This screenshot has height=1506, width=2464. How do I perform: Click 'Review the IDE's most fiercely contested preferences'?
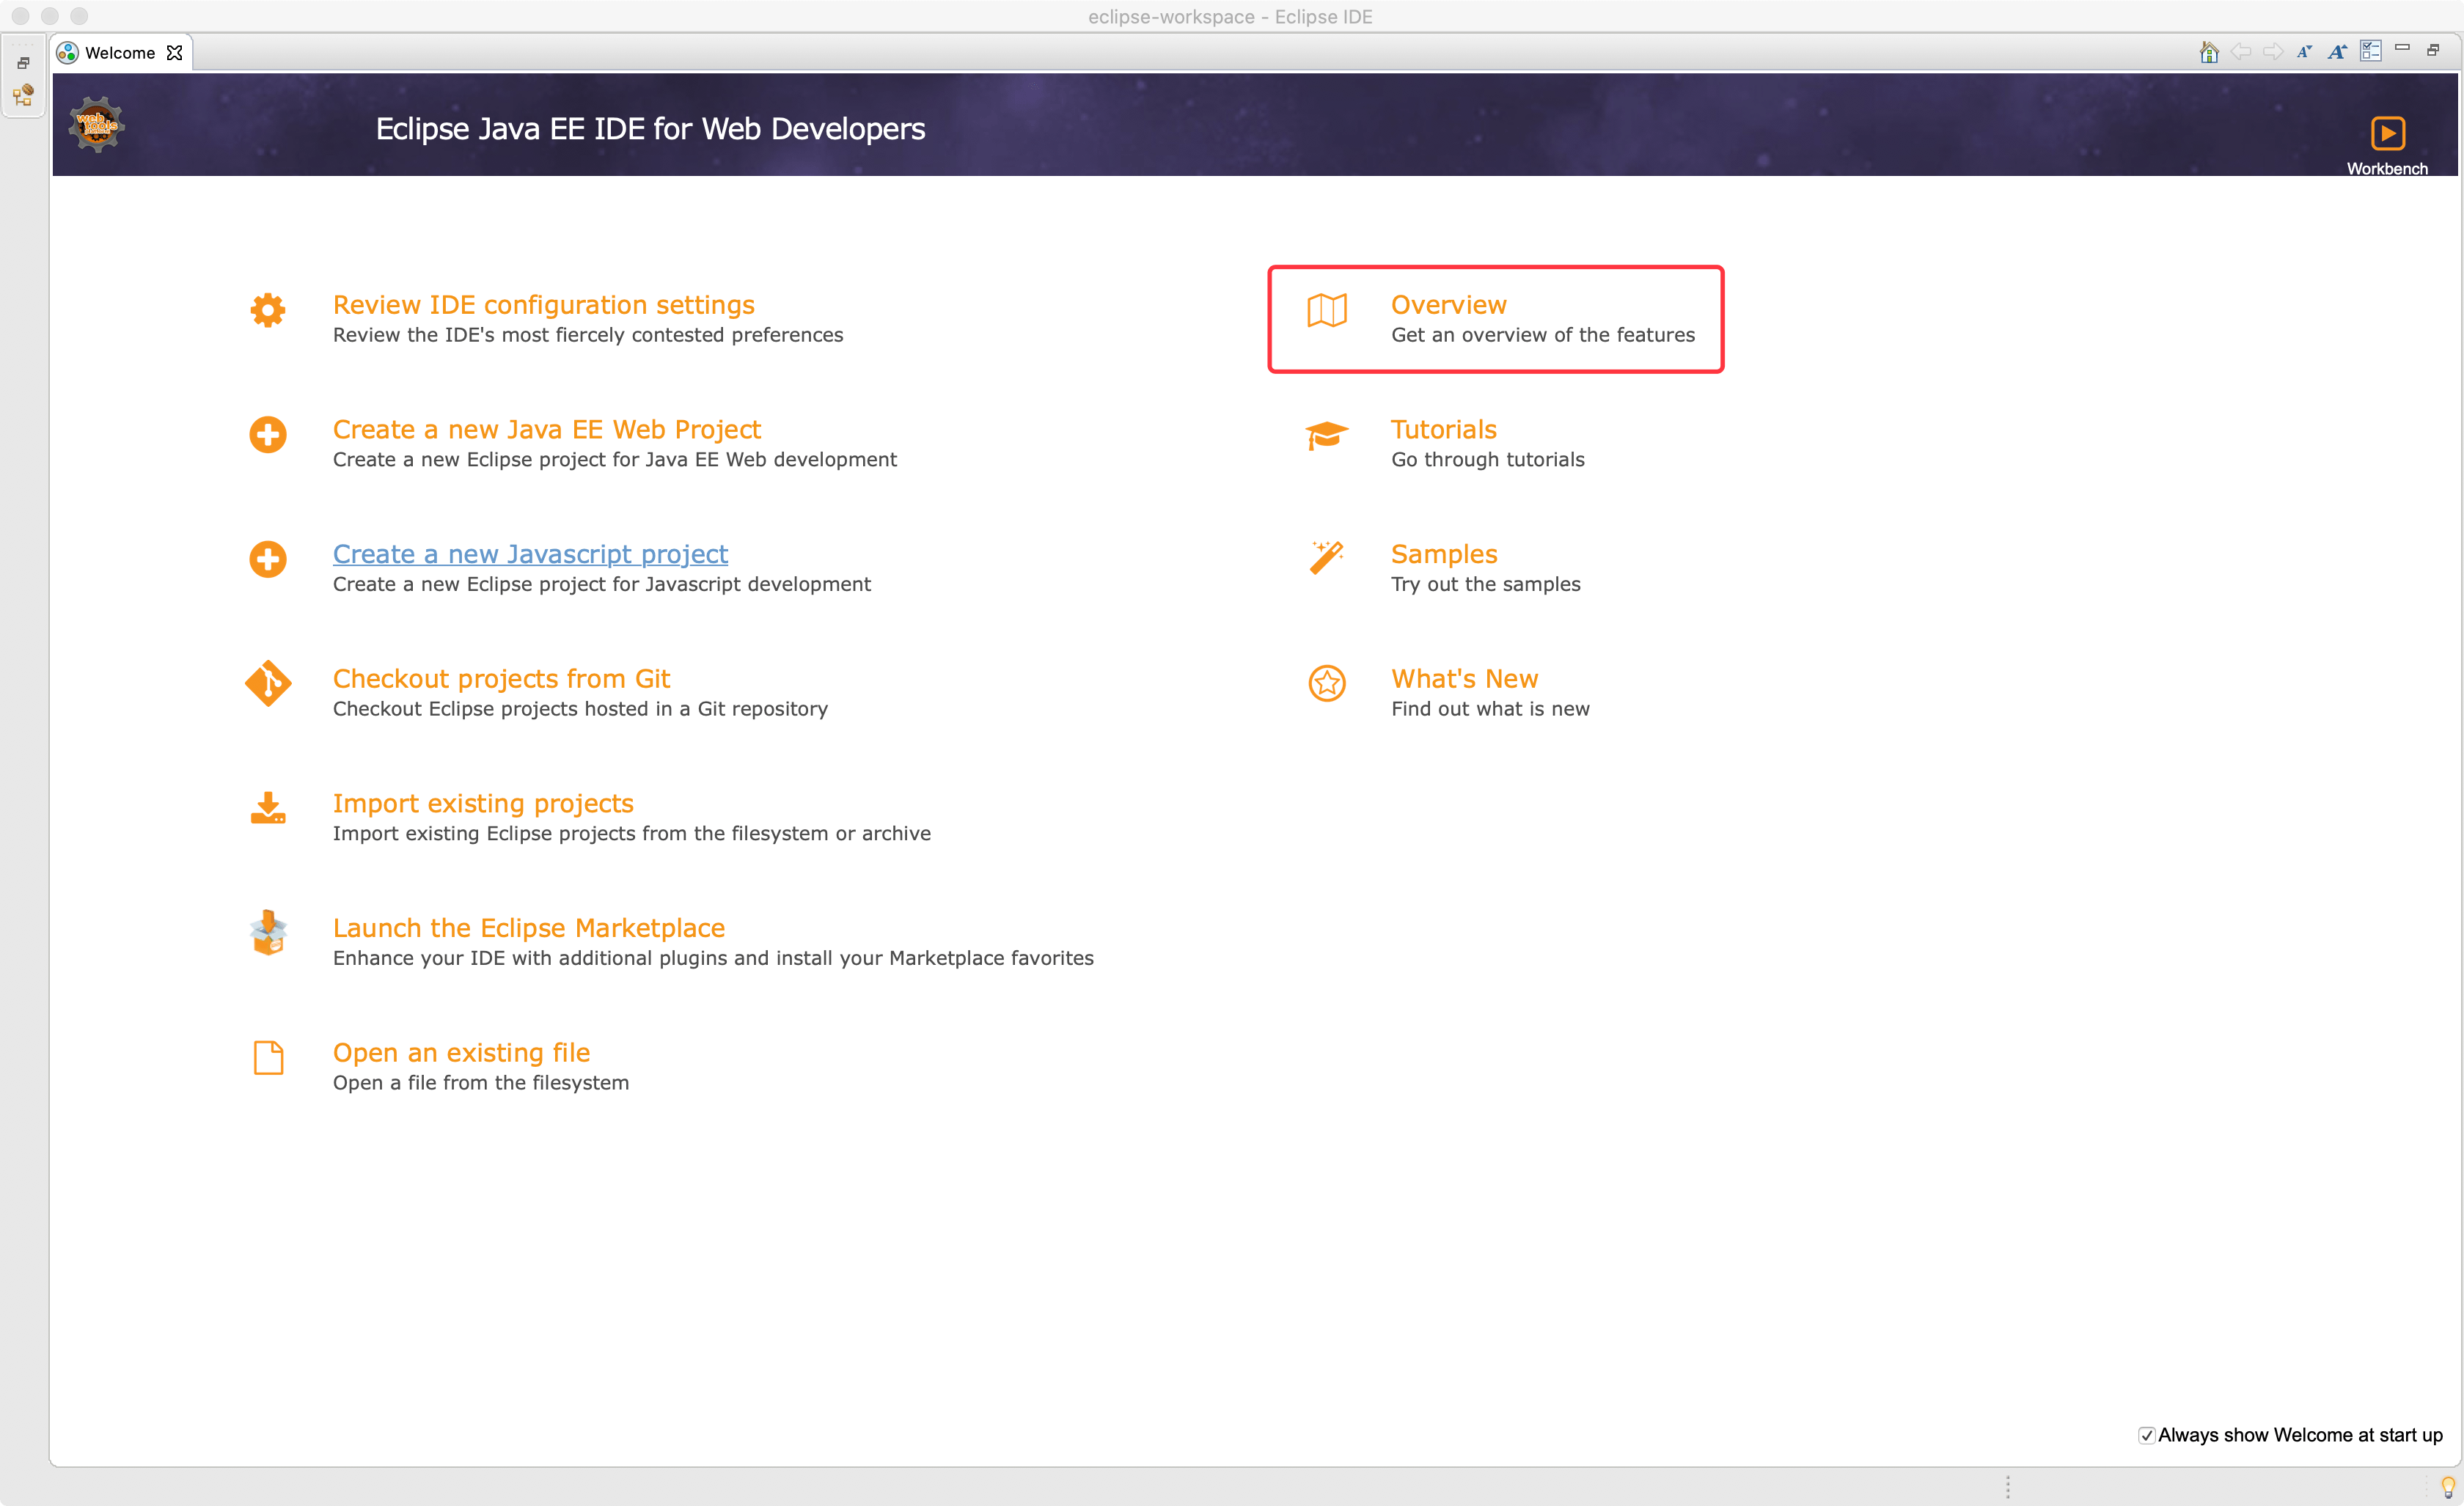588,335
